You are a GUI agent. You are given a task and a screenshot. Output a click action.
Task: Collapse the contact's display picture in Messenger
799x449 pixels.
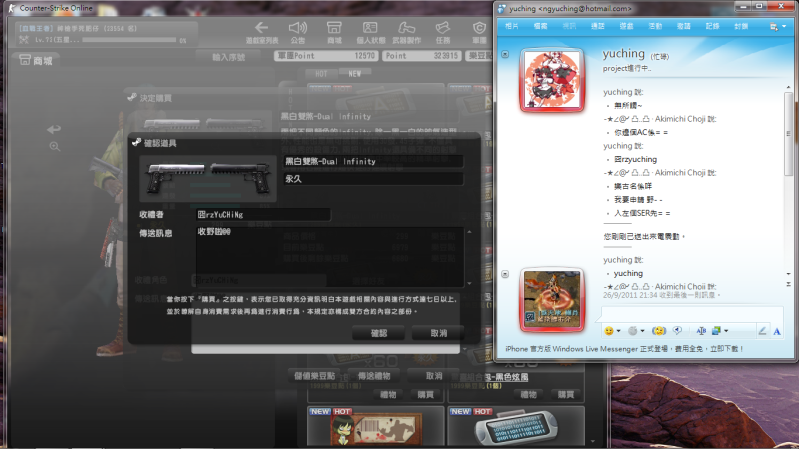(x=505, y=54)
